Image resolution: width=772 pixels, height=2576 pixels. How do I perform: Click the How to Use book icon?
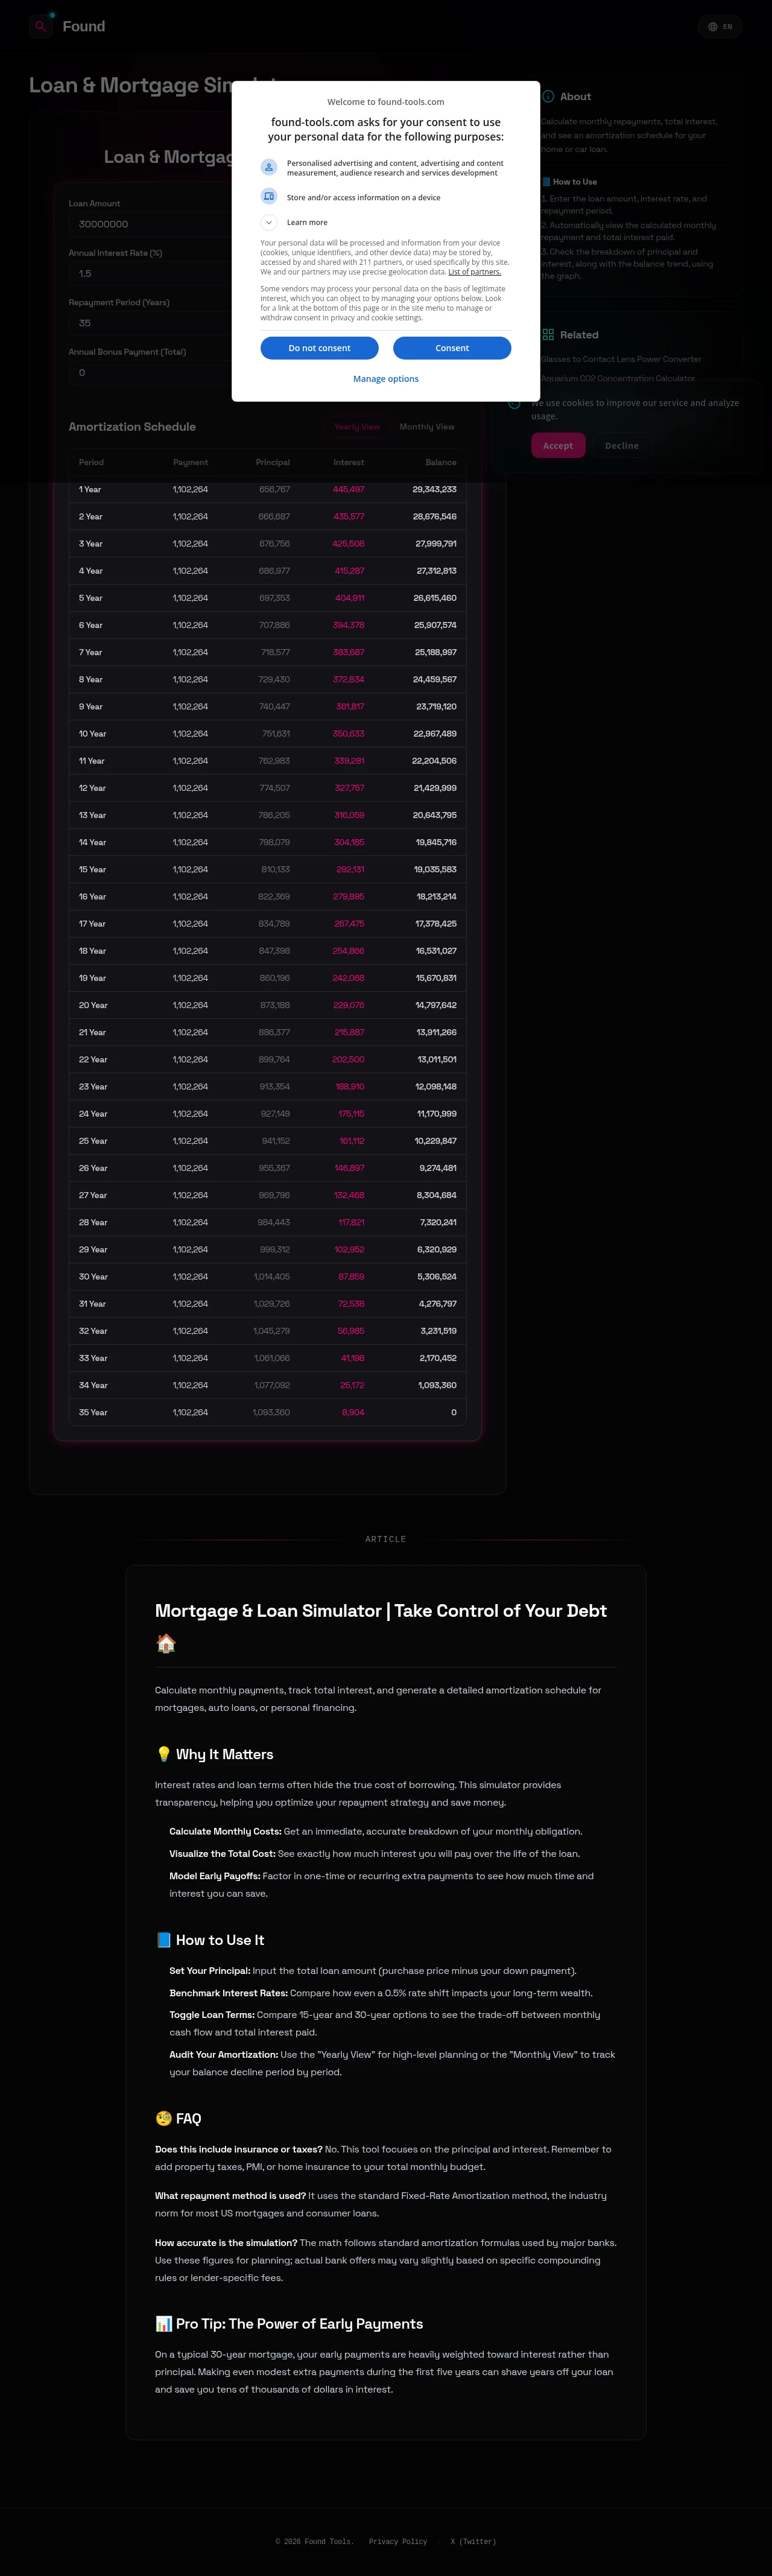[x=546, y=182]
